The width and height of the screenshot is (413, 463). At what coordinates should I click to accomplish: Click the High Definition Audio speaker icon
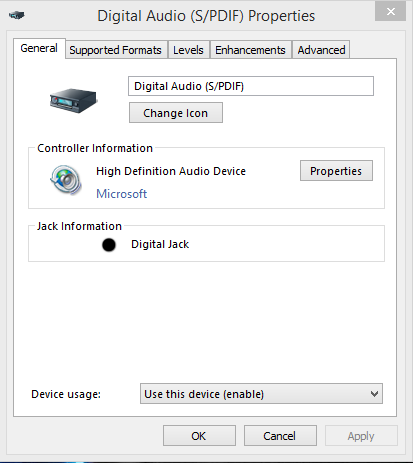[x=66, y=180]
